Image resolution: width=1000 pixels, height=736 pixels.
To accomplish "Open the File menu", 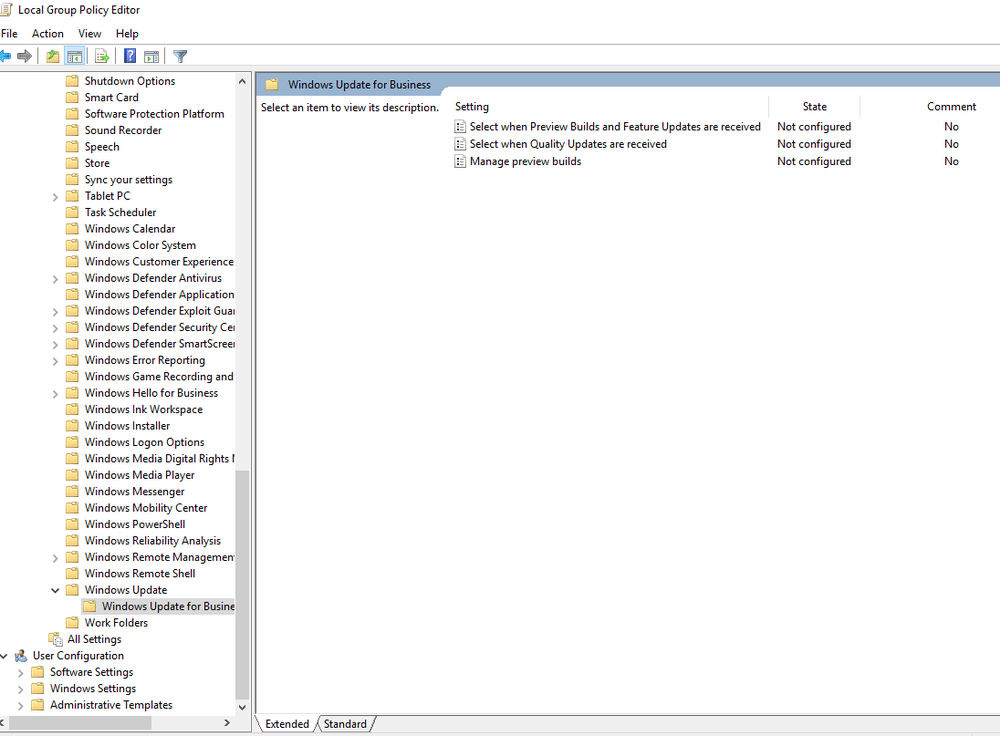I will point(9,33).
